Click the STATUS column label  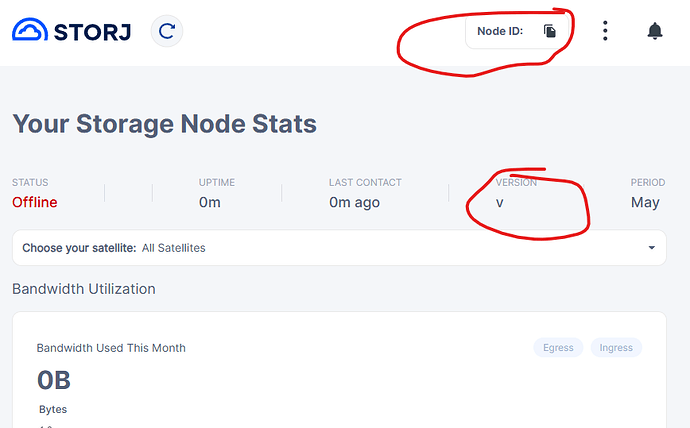tap(30, 183)
